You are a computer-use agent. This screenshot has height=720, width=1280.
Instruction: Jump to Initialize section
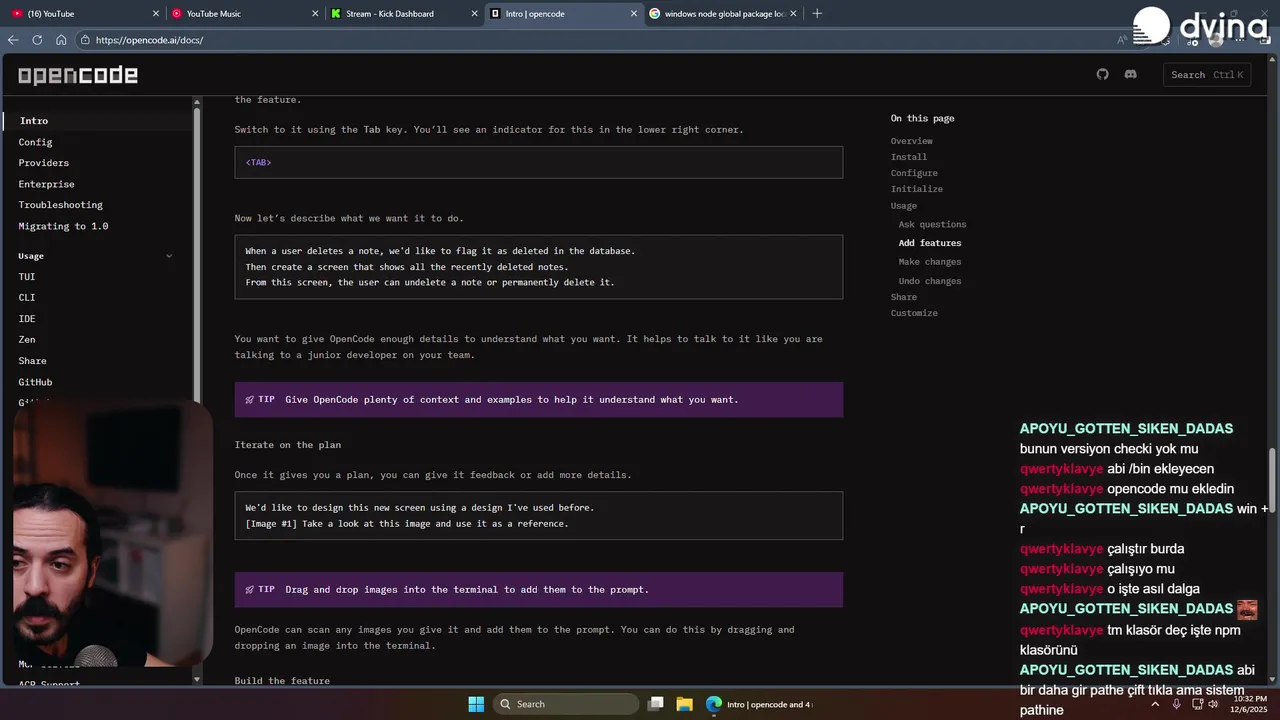[916, 189]
